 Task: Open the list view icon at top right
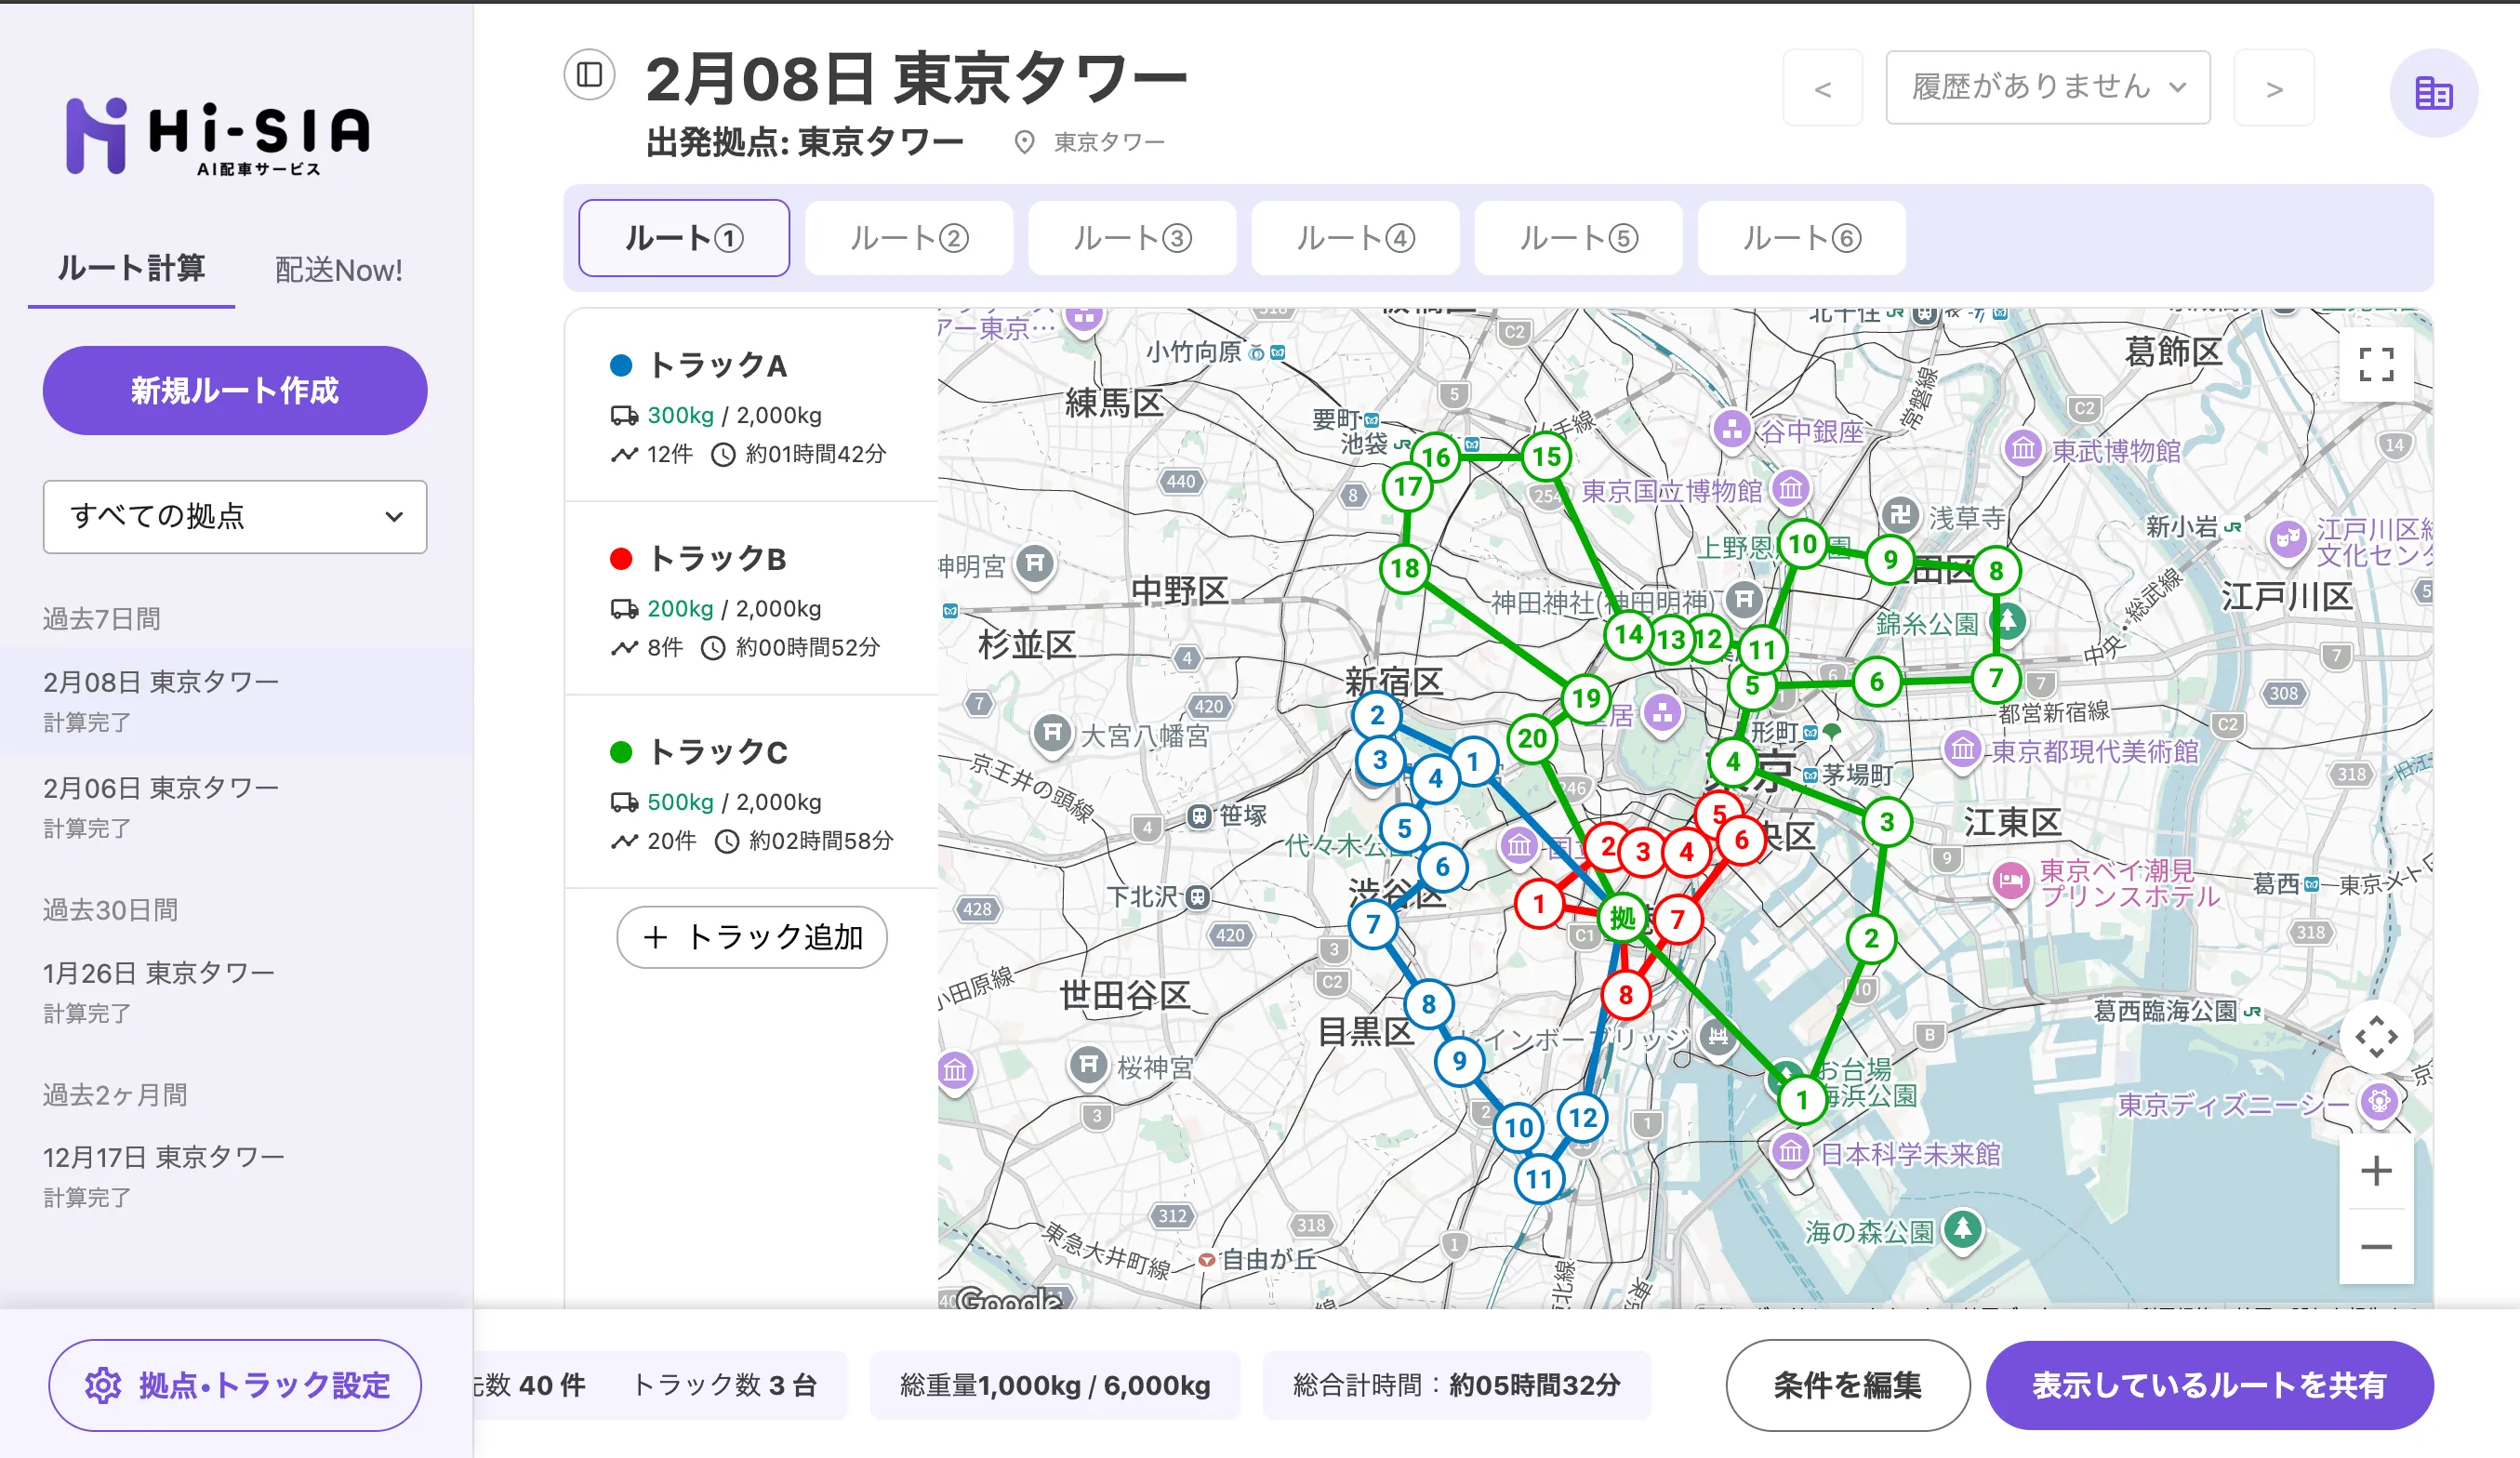pyautogui.click(x=2433, y=93)
